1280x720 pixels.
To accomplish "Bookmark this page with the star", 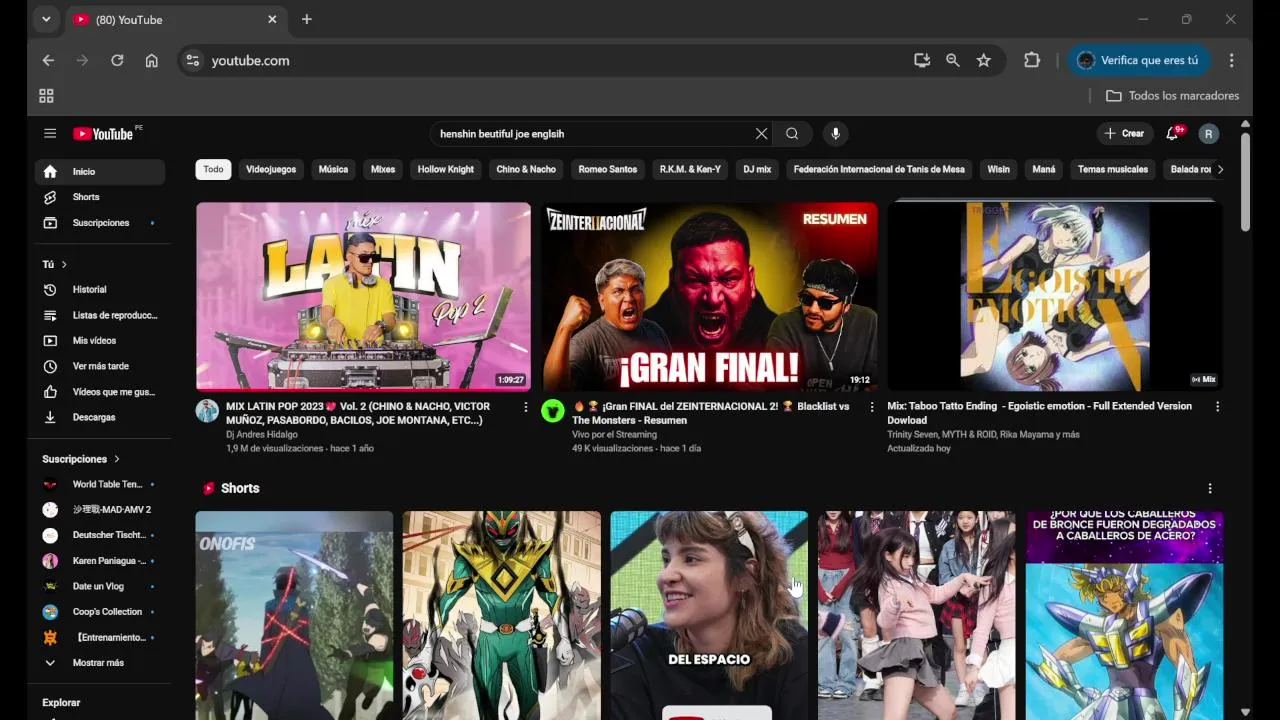I will pos(984,60).
